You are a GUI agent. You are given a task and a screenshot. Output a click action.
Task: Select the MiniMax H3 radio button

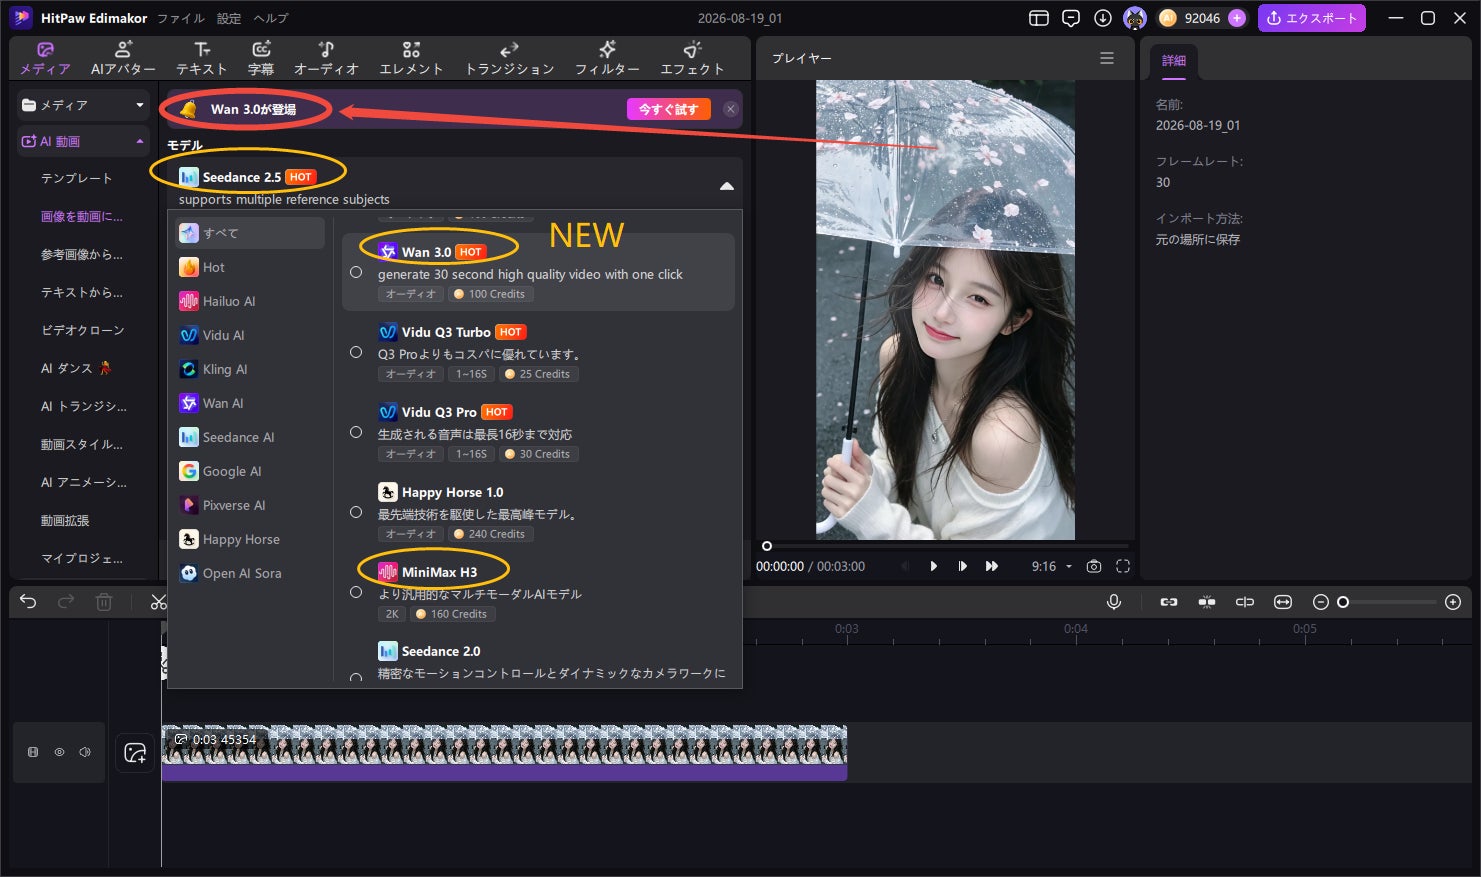(356, 592)
